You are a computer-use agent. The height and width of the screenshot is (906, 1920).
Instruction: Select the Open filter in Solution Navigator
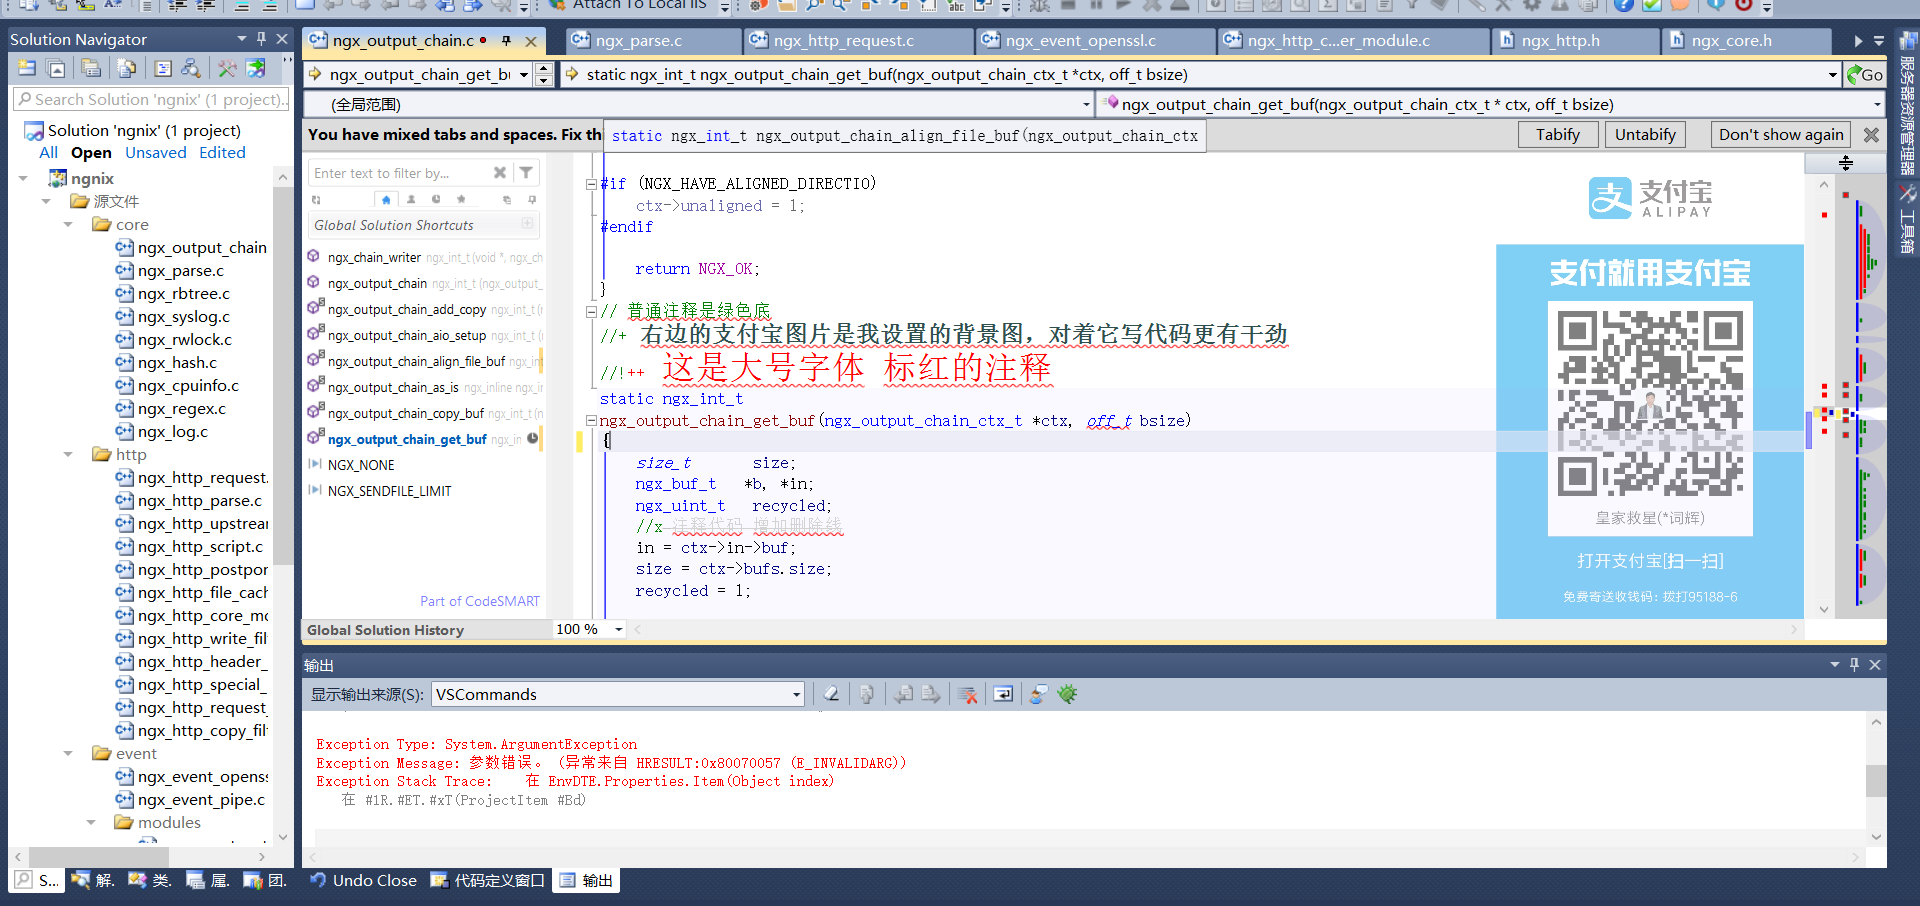(x=91, y=153)
